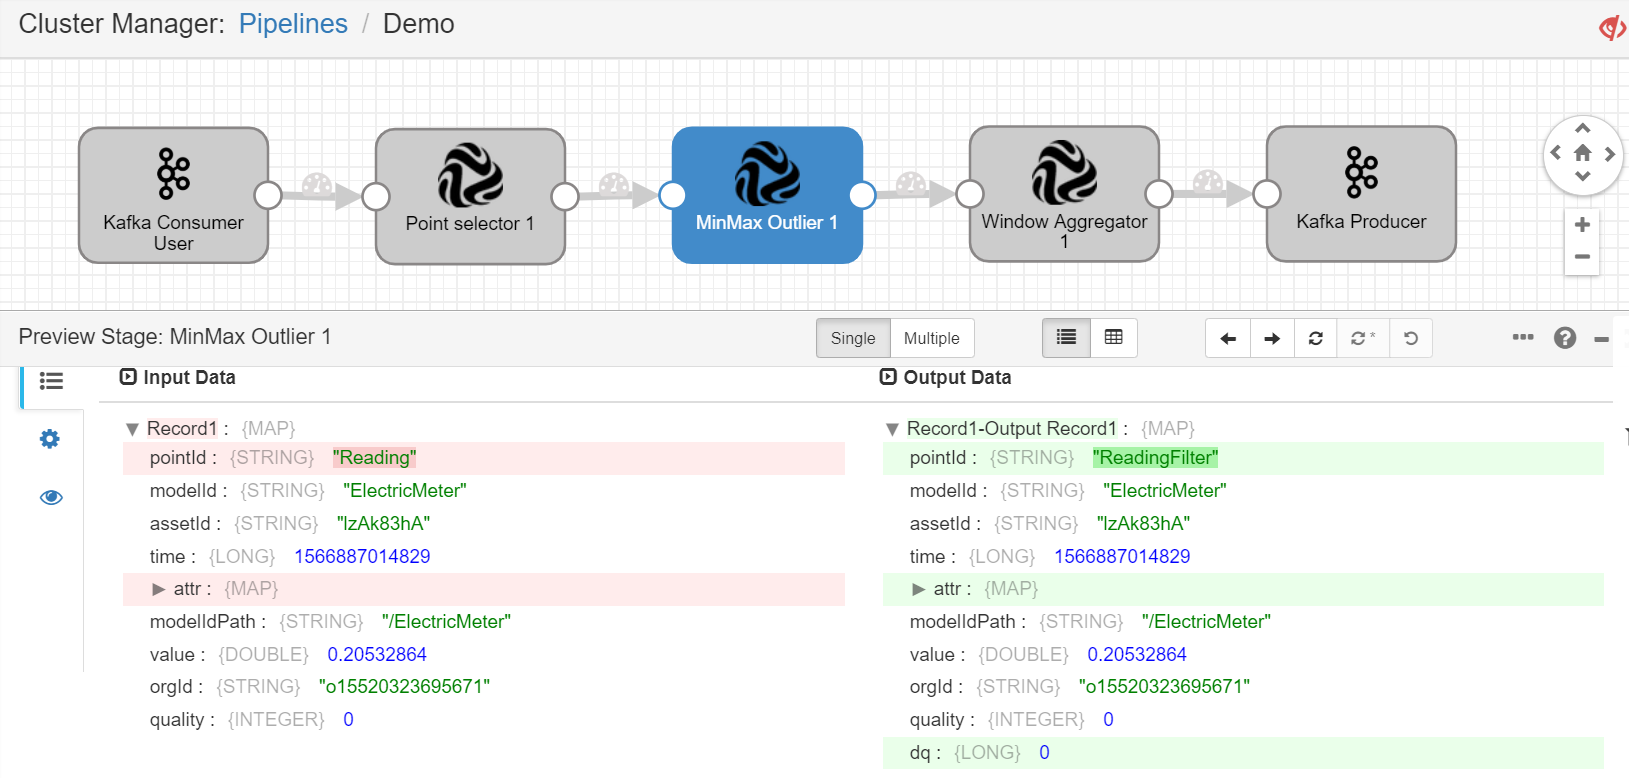
Task: Click link icon between Window Aggregator and Kafka Producer
Action: pos(1208,182)
